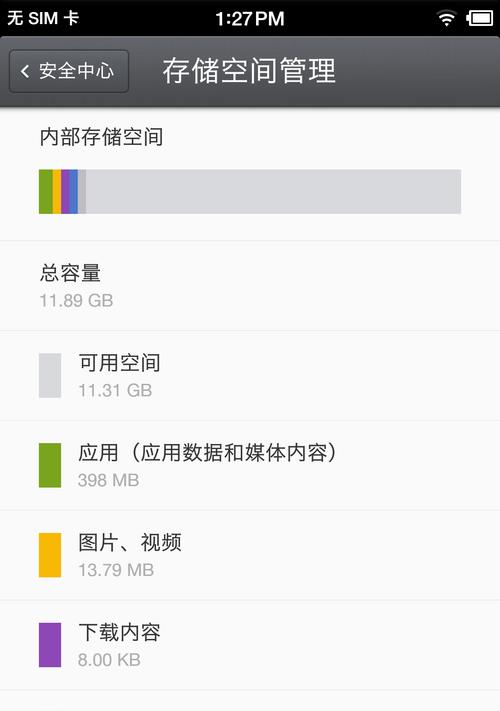Viewport: 500px width, 711px height.
Task: Tap the green segment of storage bar
Action: point(46,191)
